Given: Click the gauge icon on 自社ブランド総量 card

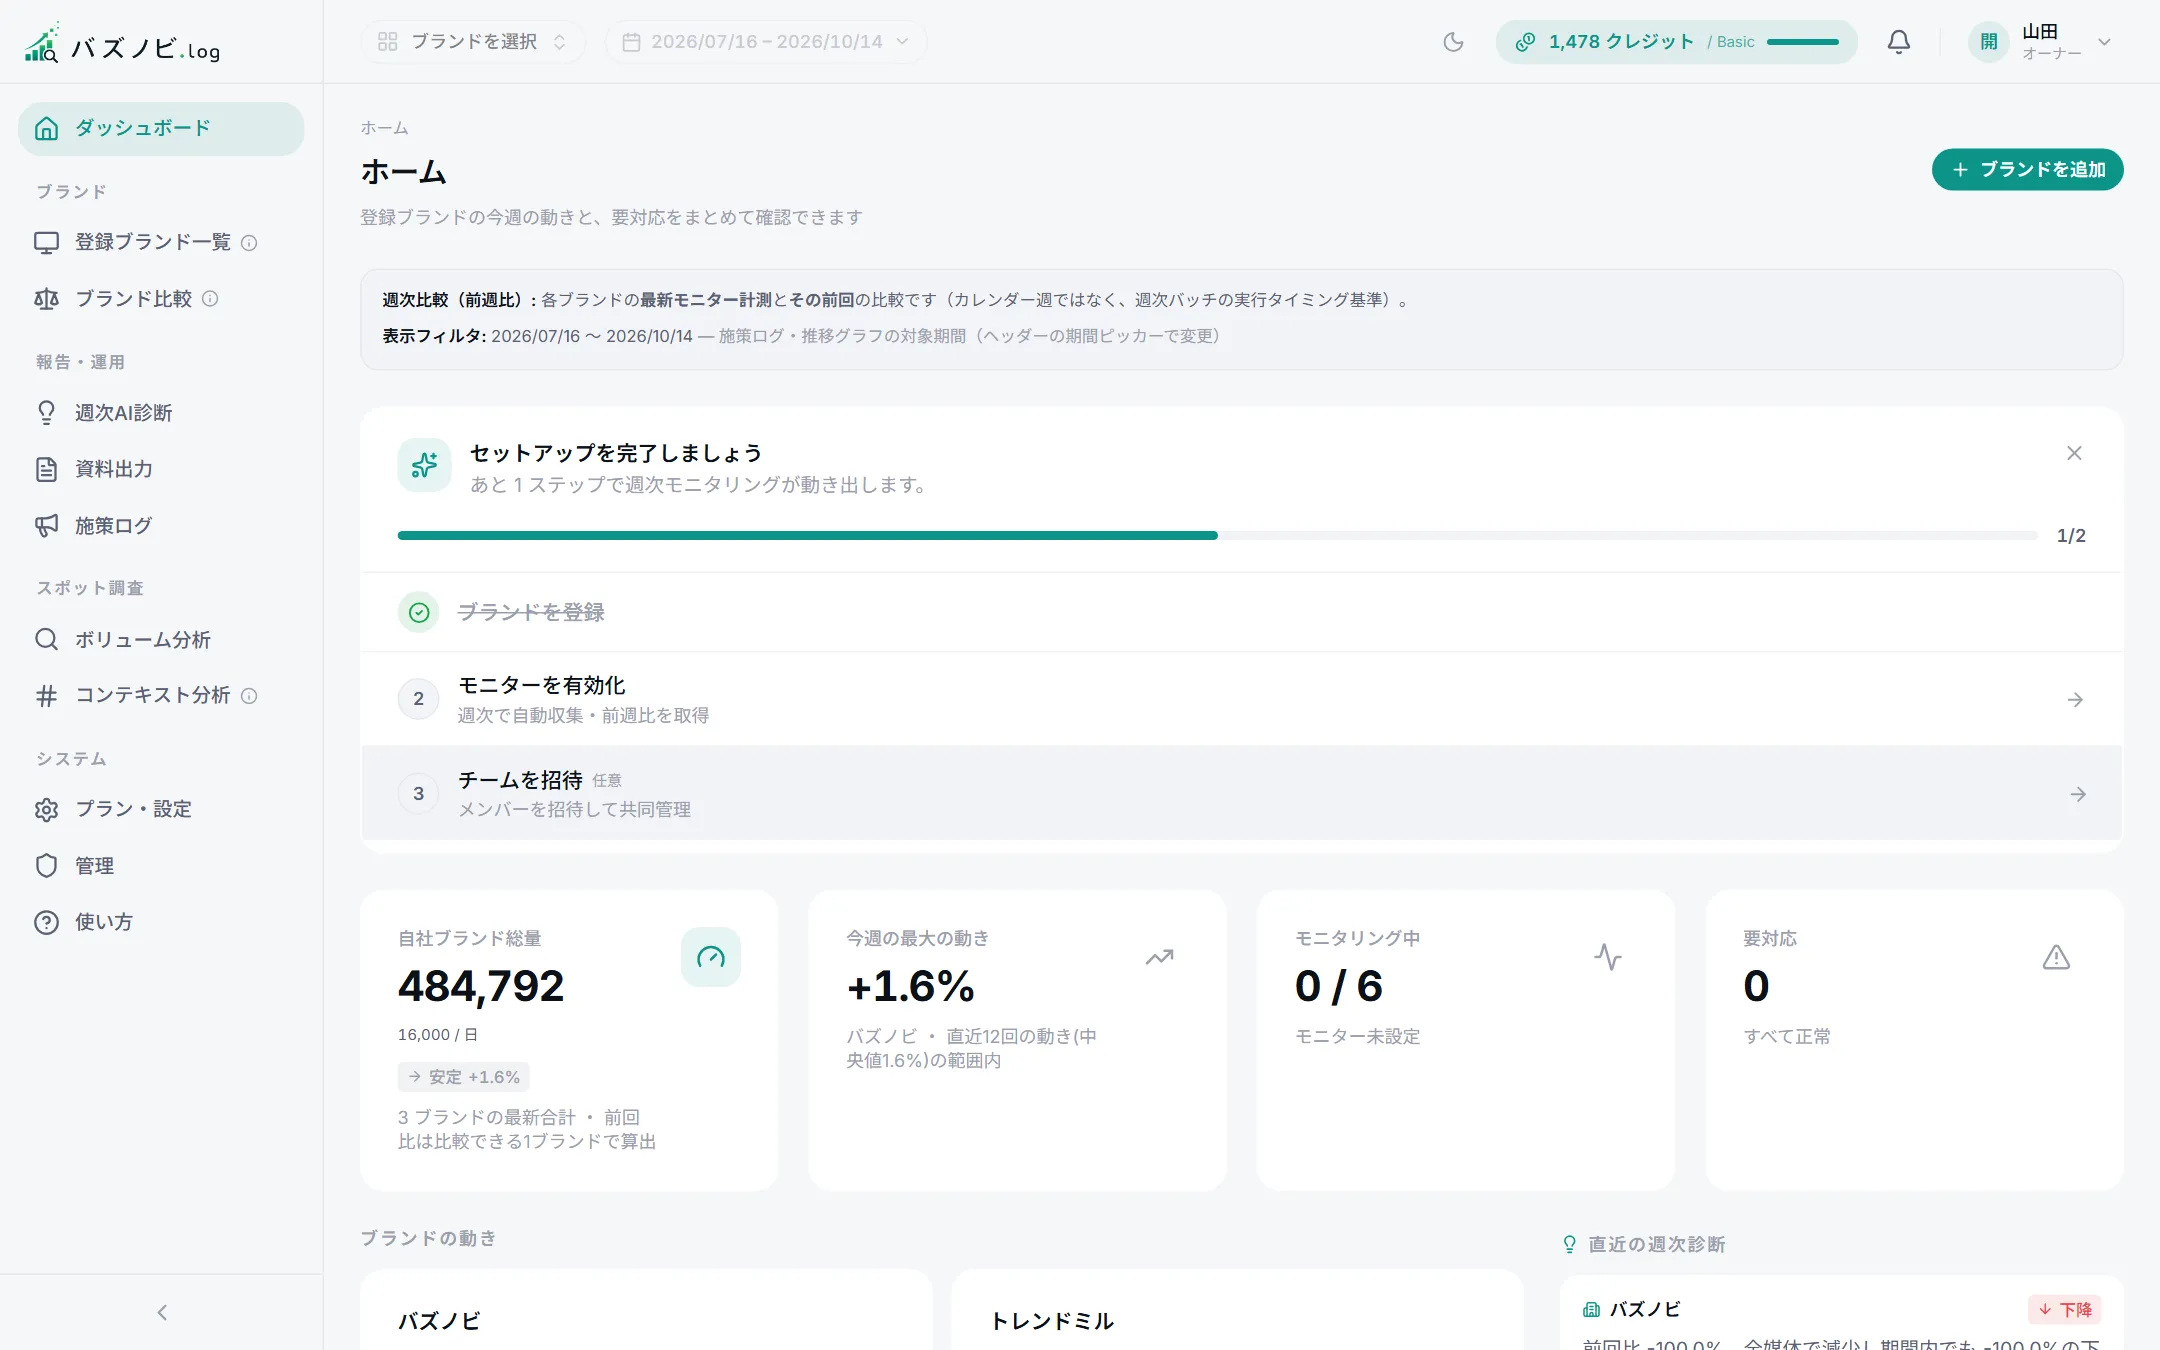Looking at the screenshot, I should (711, 957).
